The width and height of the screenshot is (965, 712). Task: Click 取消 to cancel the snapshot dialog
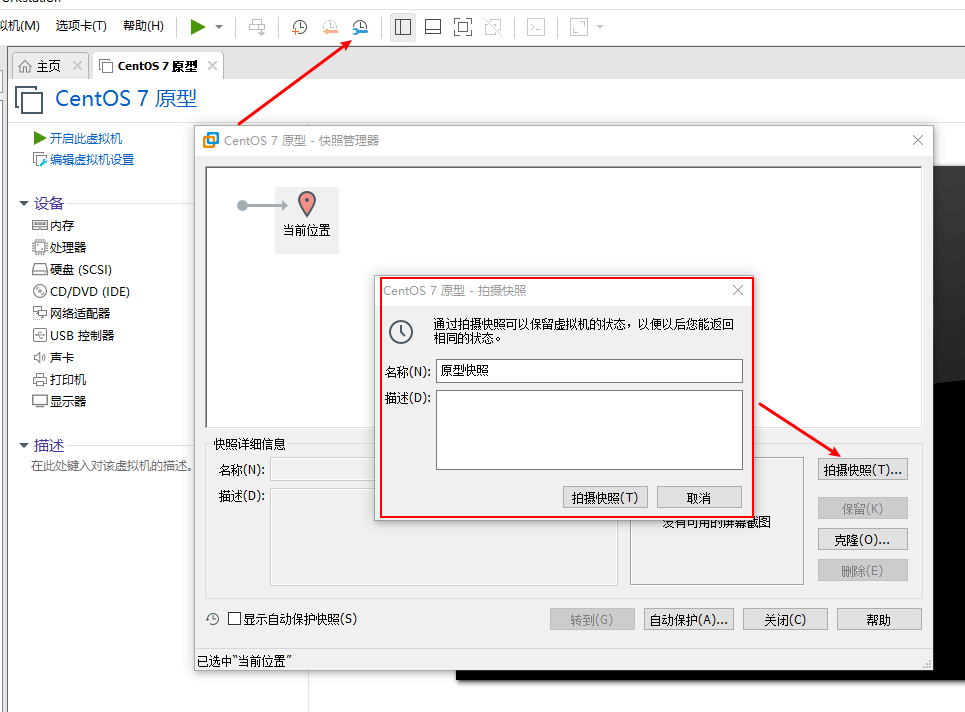pos(698,497)
